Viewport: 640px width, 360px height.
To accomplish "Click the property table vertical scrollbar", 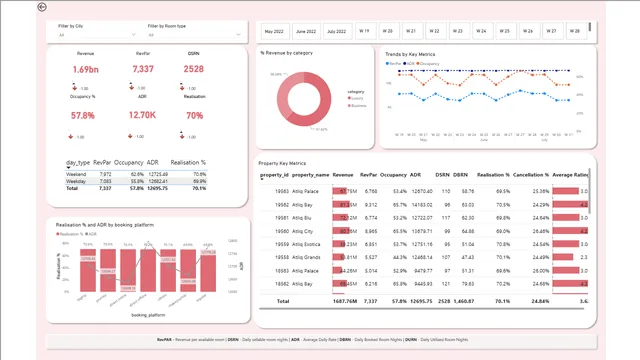I will coord(589,191).
